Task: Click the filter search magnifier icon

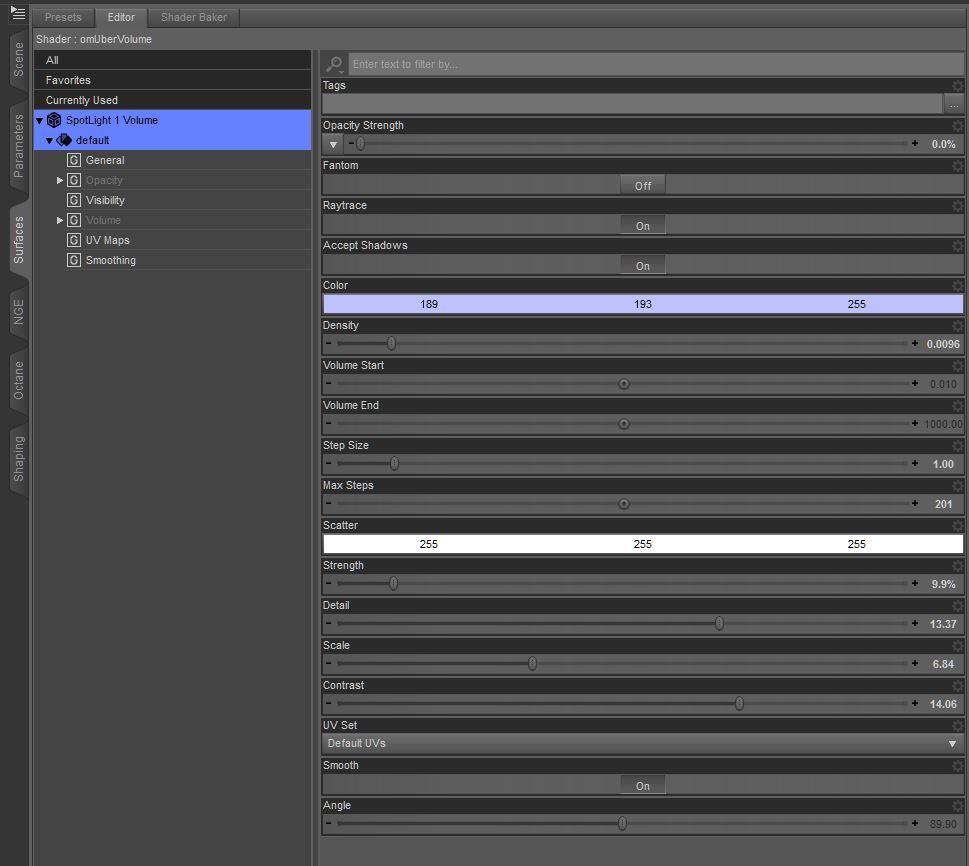Action: [334, 64]
